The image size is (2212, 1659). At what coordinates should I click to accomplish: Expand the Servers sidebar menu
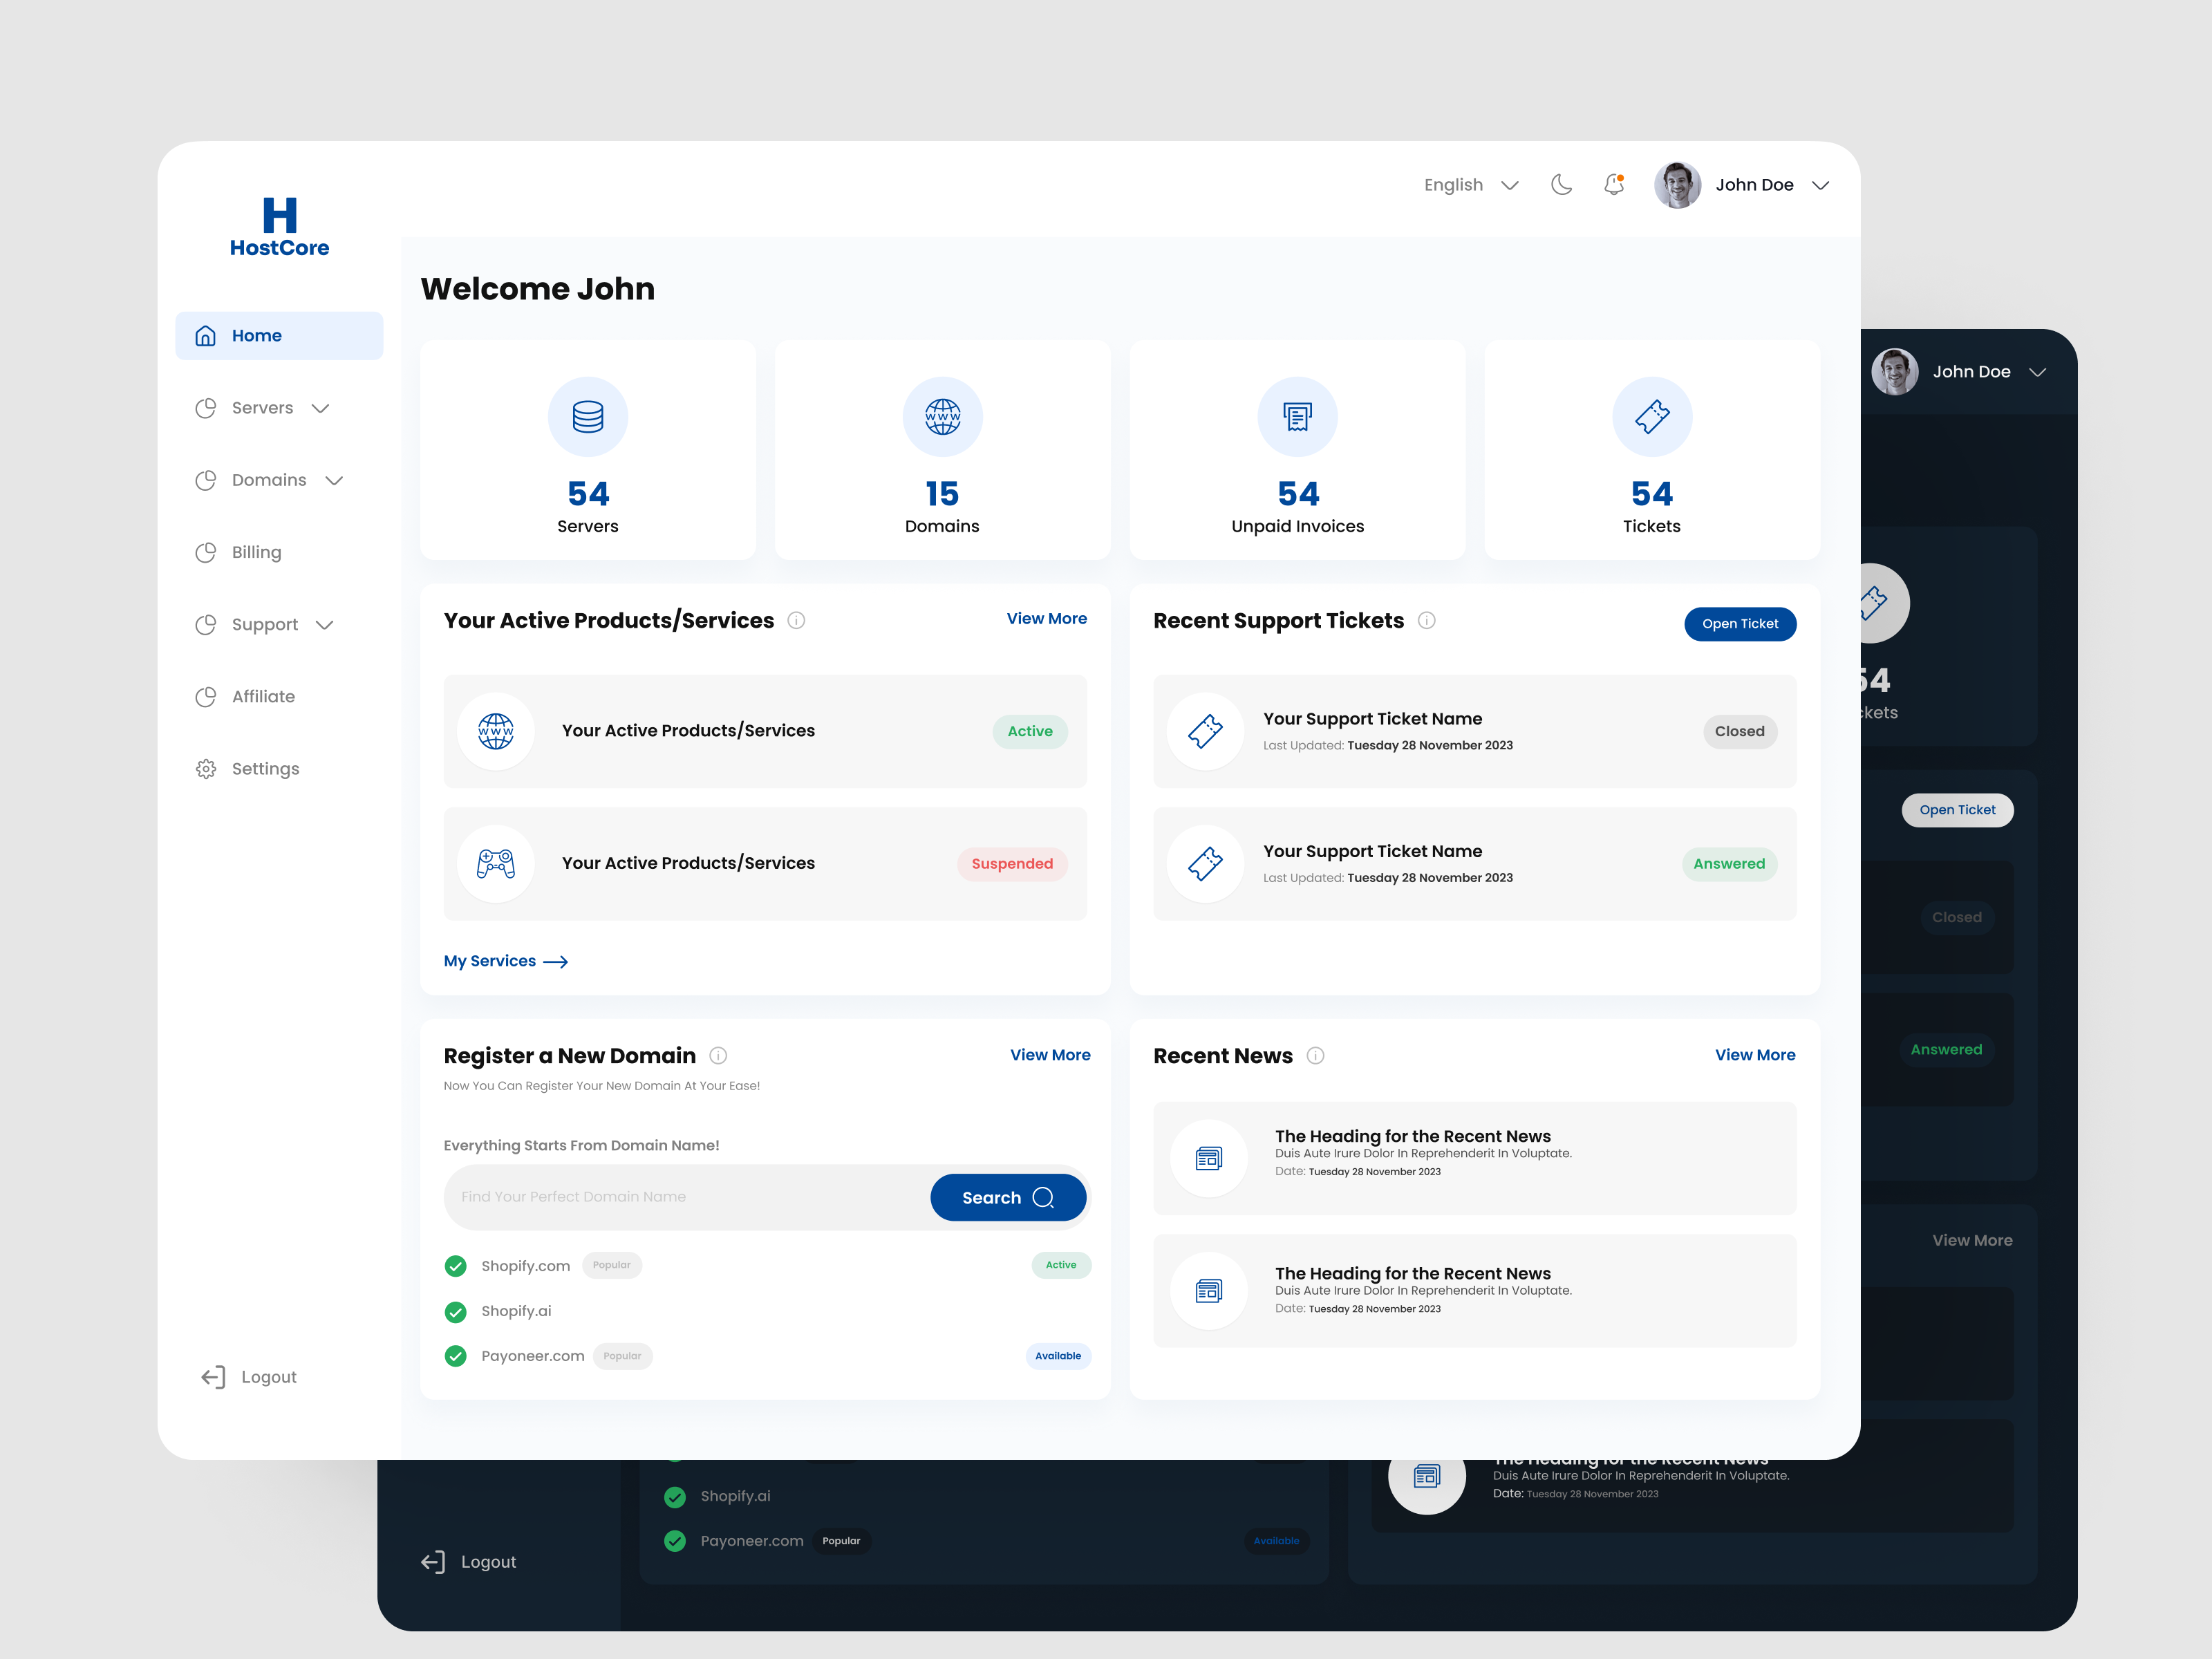pyautogui.click(x=320, y=408)
